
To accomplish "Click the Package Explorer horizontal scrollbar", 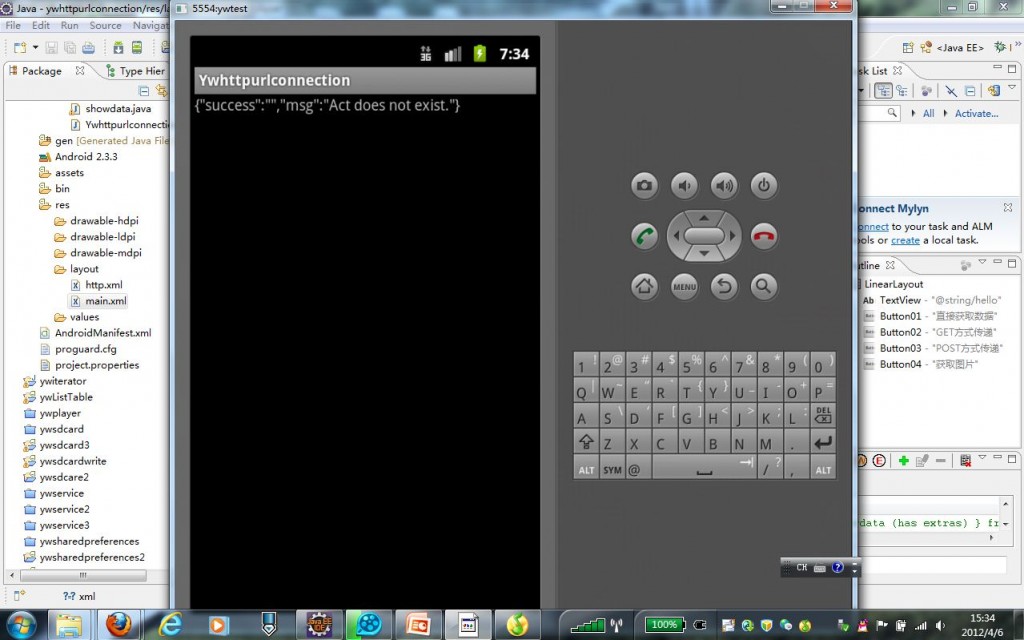I will tap(83, 575).
